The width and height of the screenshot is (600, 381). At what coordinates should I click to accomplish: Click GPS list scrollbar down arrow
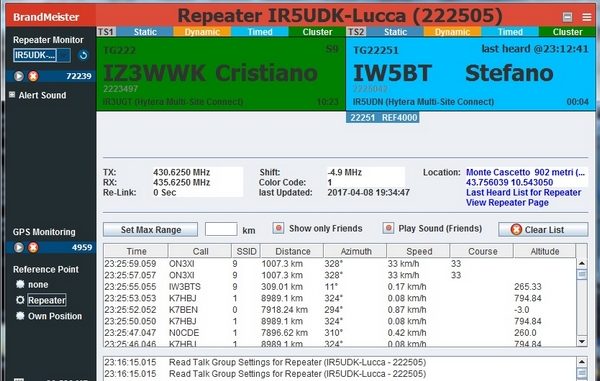click(582, 341)
